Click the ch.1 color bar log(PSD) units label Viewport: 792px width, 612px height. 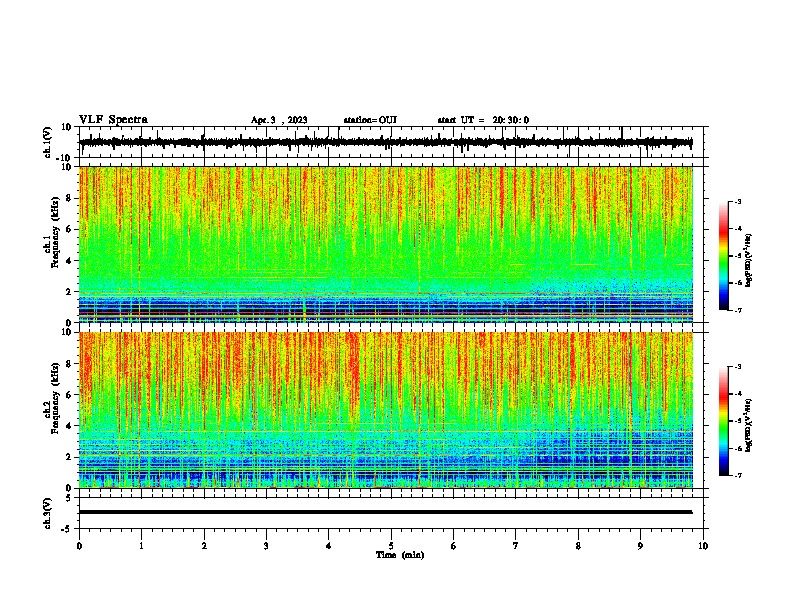click(748, 260)
